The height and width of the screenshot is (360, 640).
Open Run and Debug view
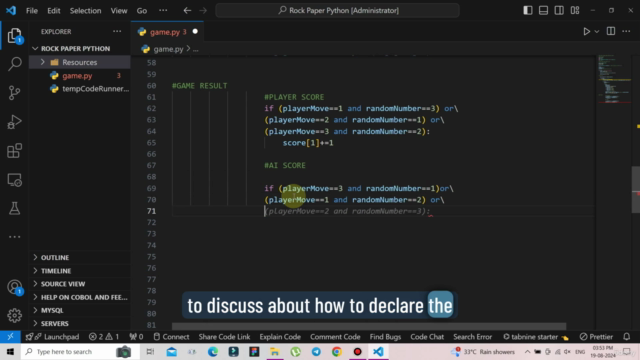coord(14,122)
